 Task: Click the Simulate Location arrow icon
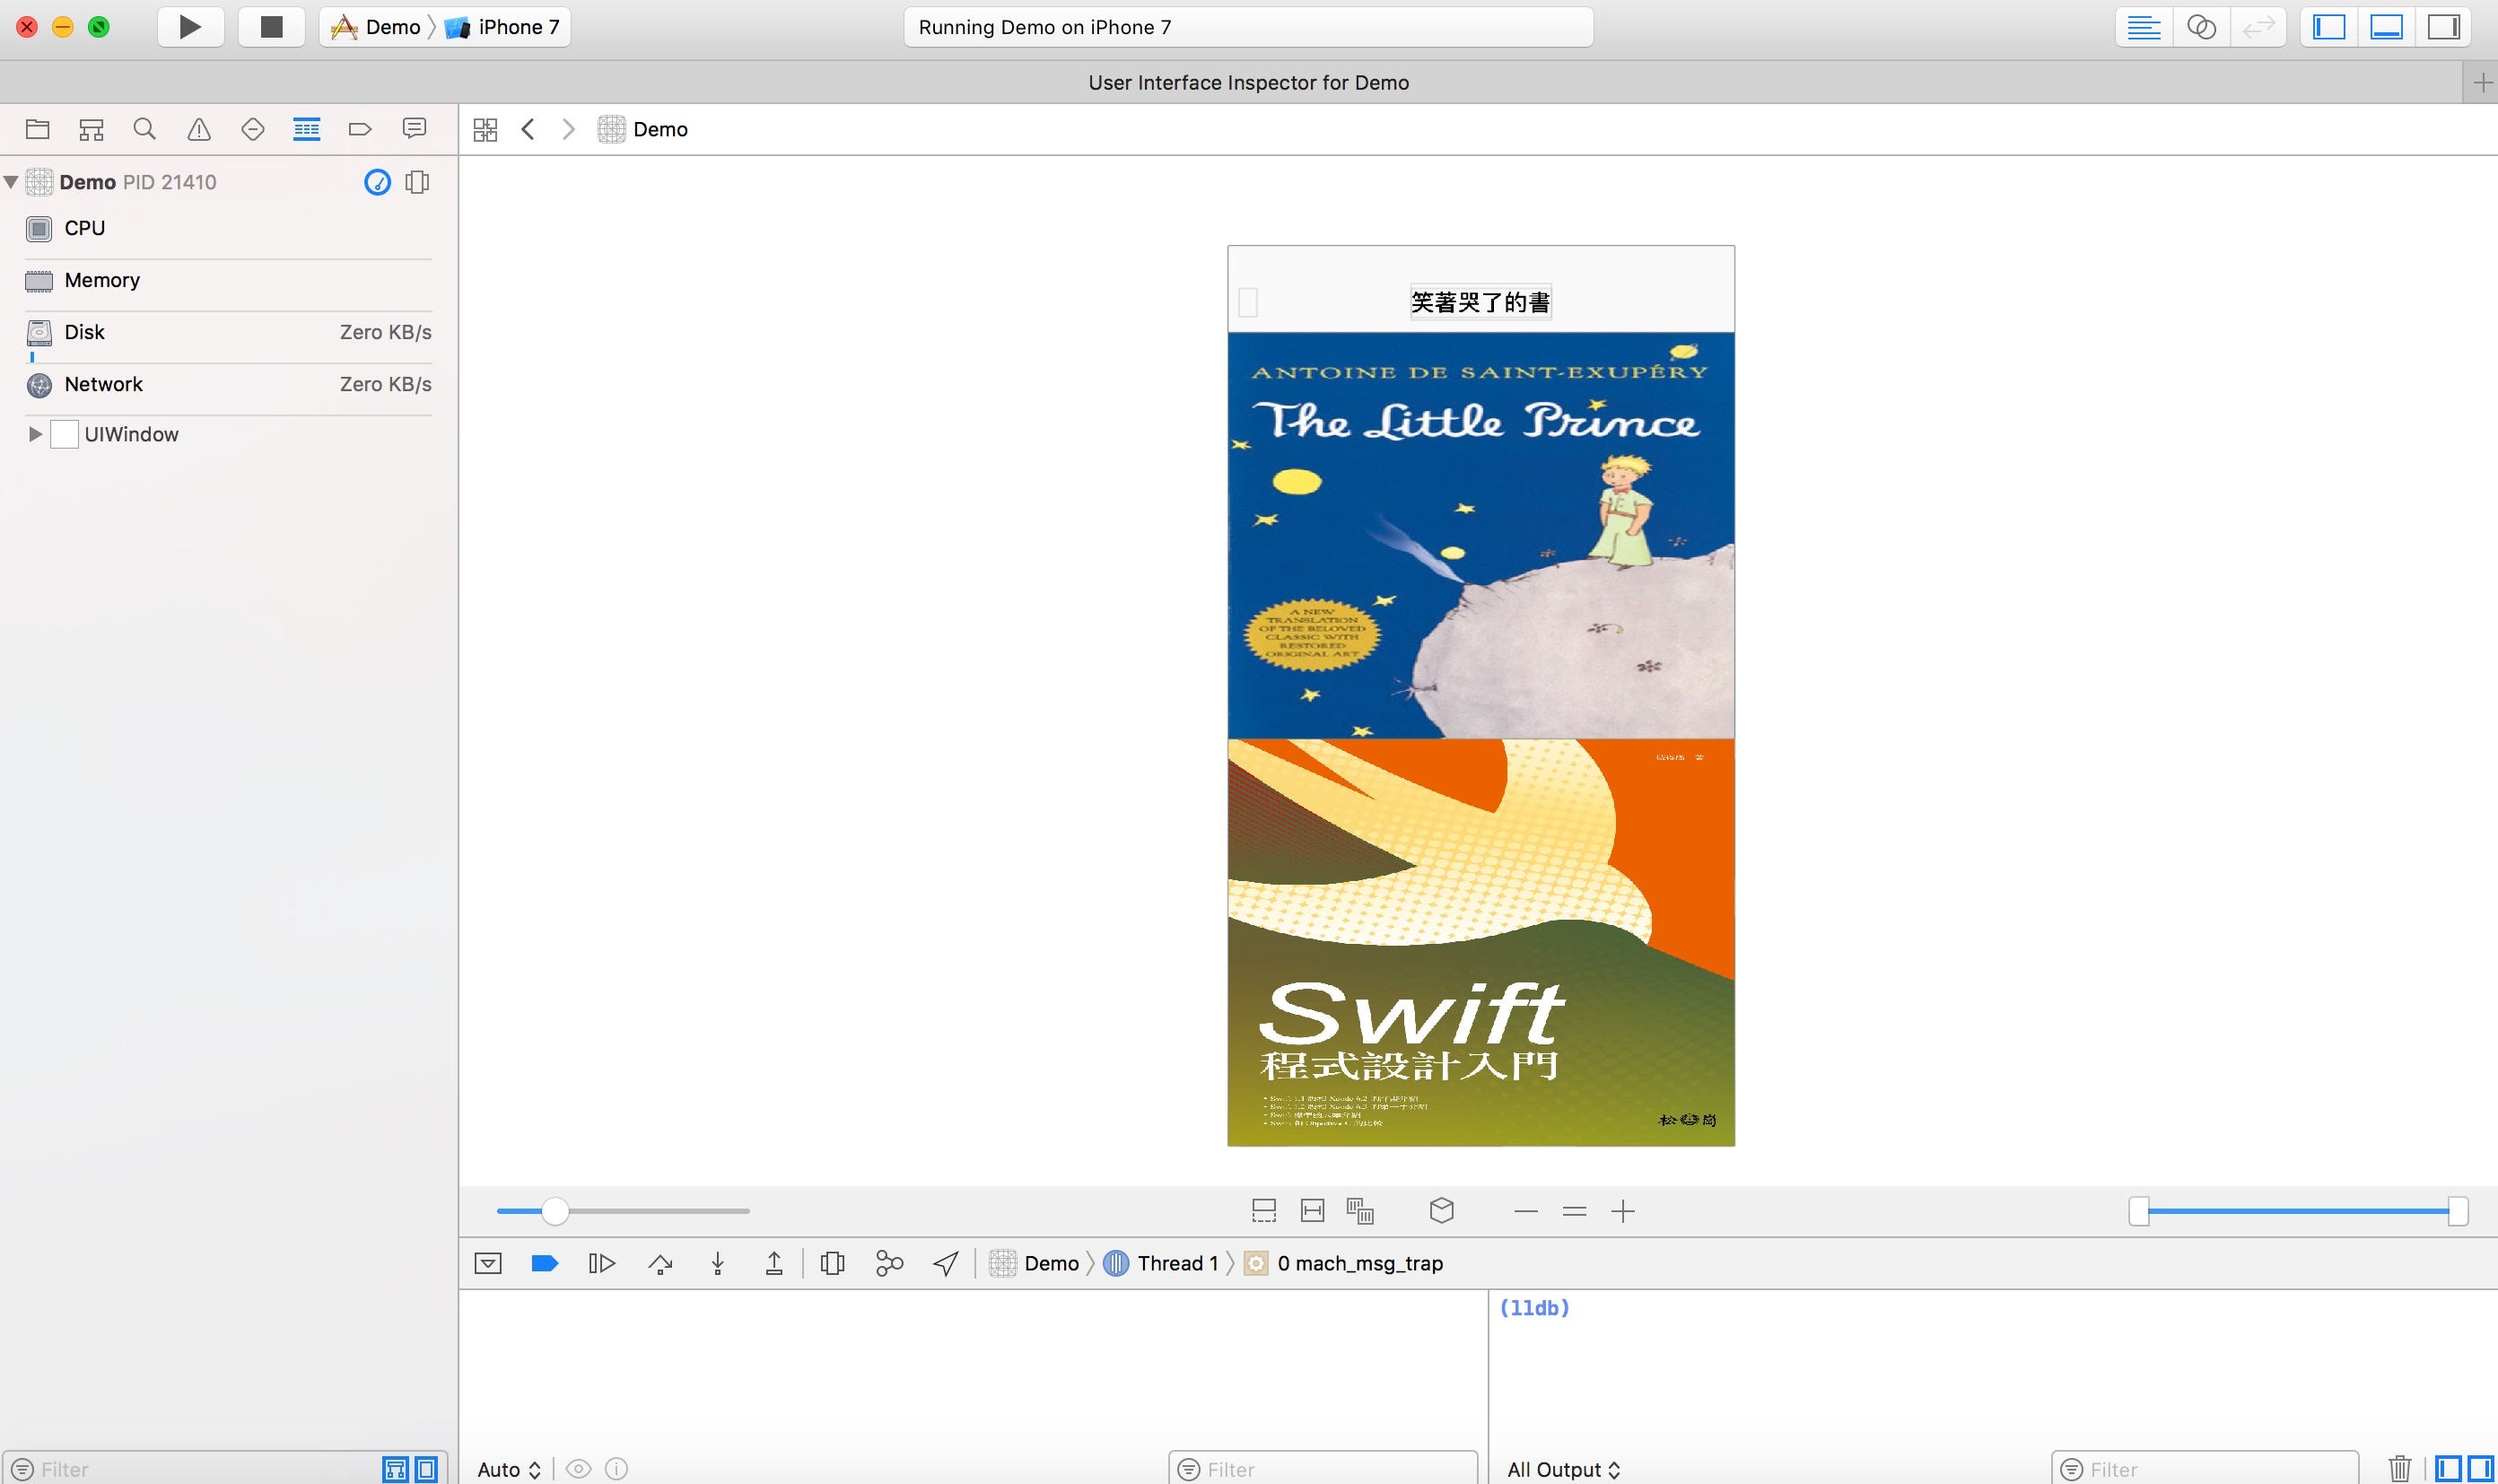[944, 1262]
